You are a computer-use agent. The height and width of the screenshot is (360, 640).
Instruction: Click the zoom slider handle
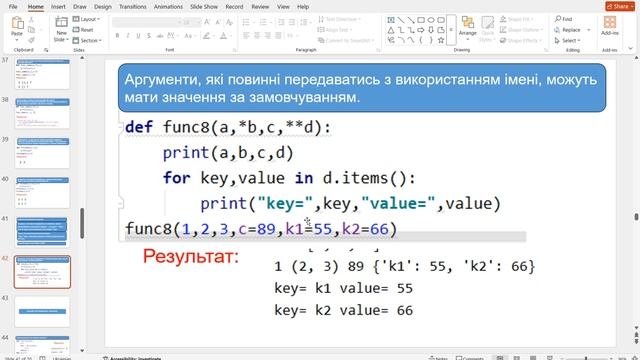(x=586, y=358)
